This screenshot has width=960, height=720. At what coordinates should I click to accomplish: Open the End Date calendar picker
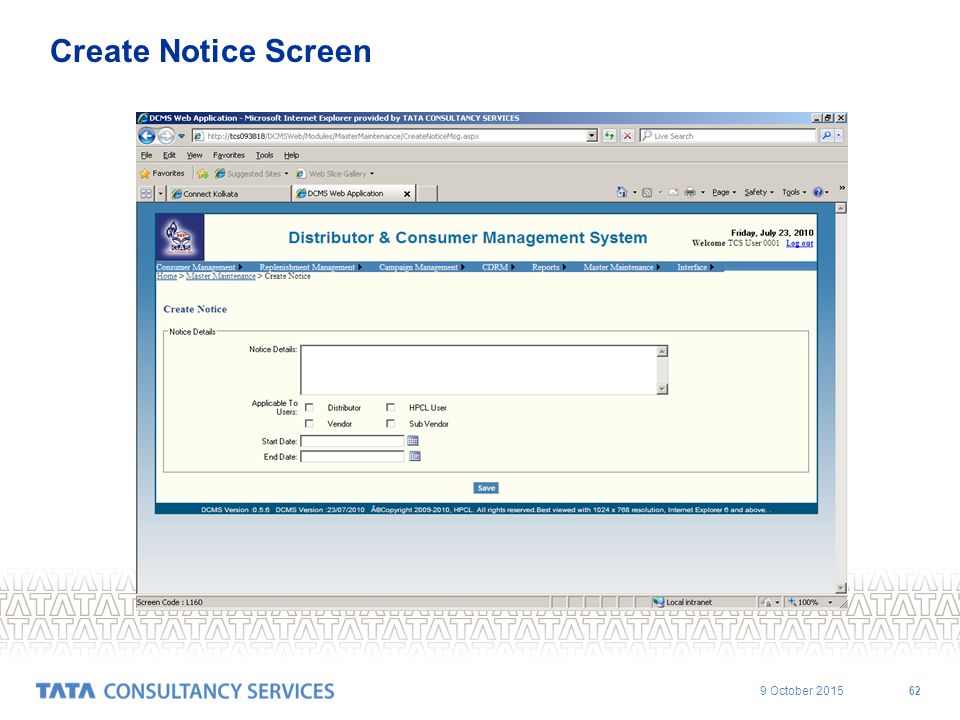[414, 456]
